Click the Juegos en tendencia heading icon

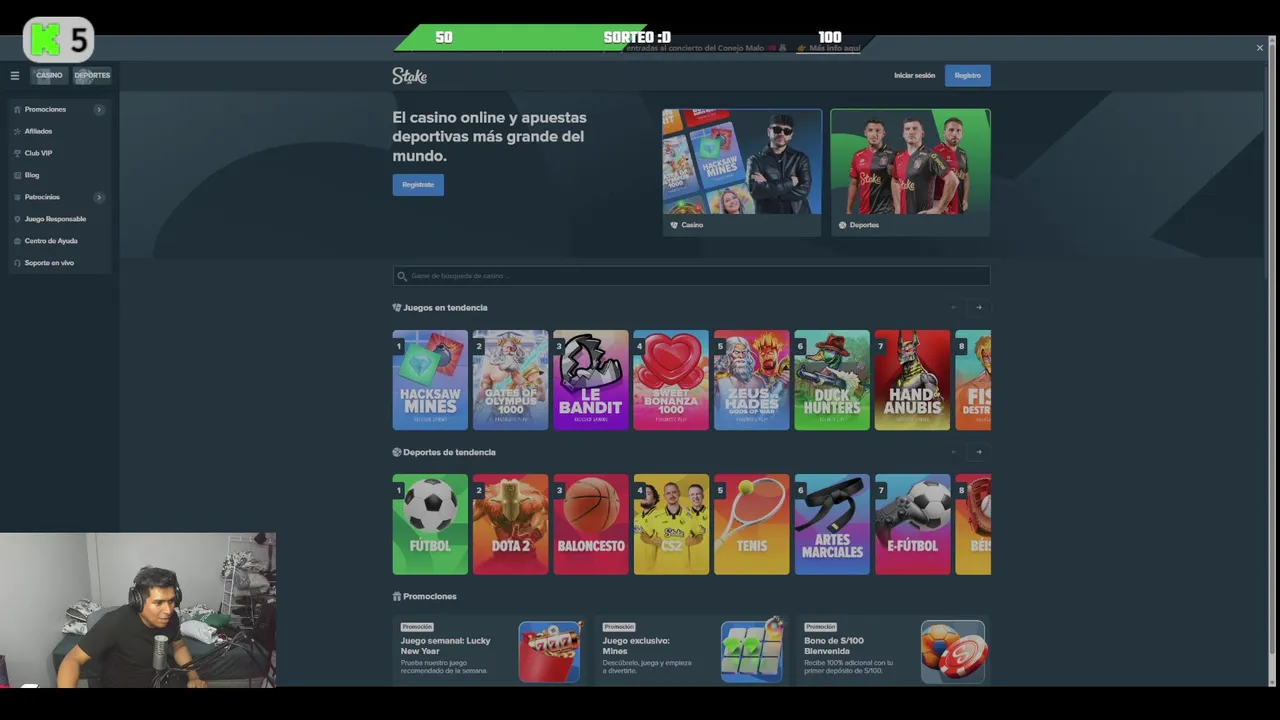click(x=397, y=307)
